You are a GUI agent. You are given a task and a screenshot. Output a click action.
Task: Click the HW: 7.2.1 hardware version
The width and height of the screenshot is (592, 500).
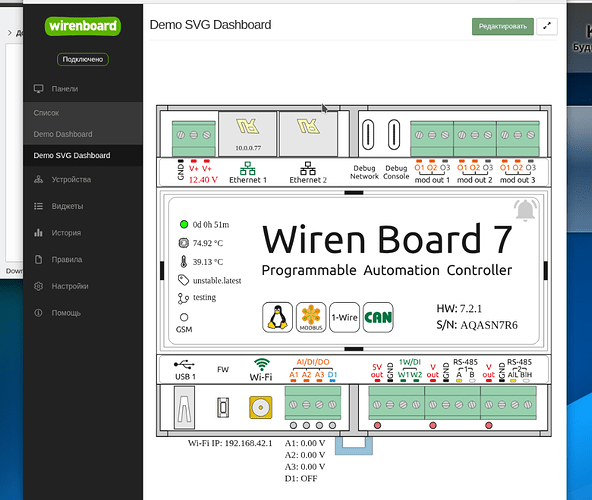coord(459,309)
